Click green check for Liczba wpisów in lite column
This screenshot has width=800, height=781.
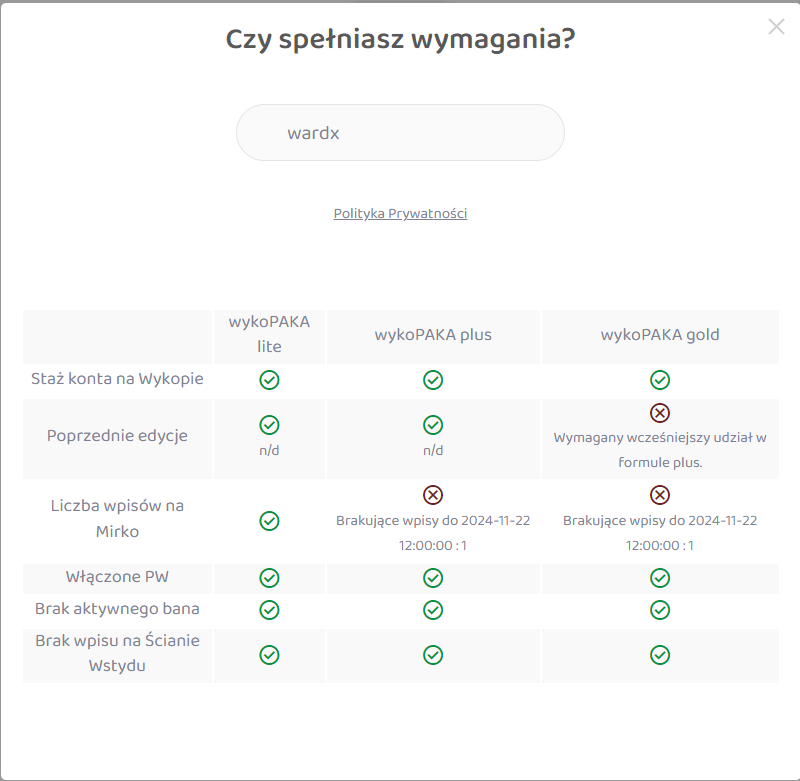[x=269, y=521]
